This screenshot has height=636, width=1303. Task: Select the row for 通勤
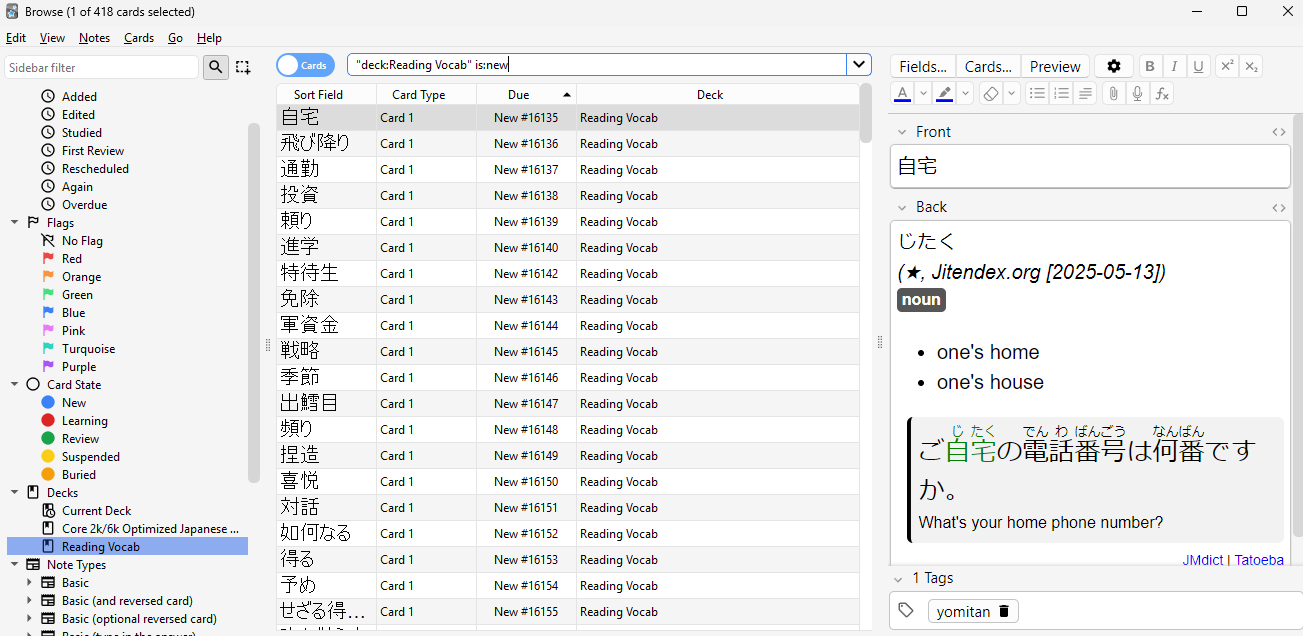(567, 170)
